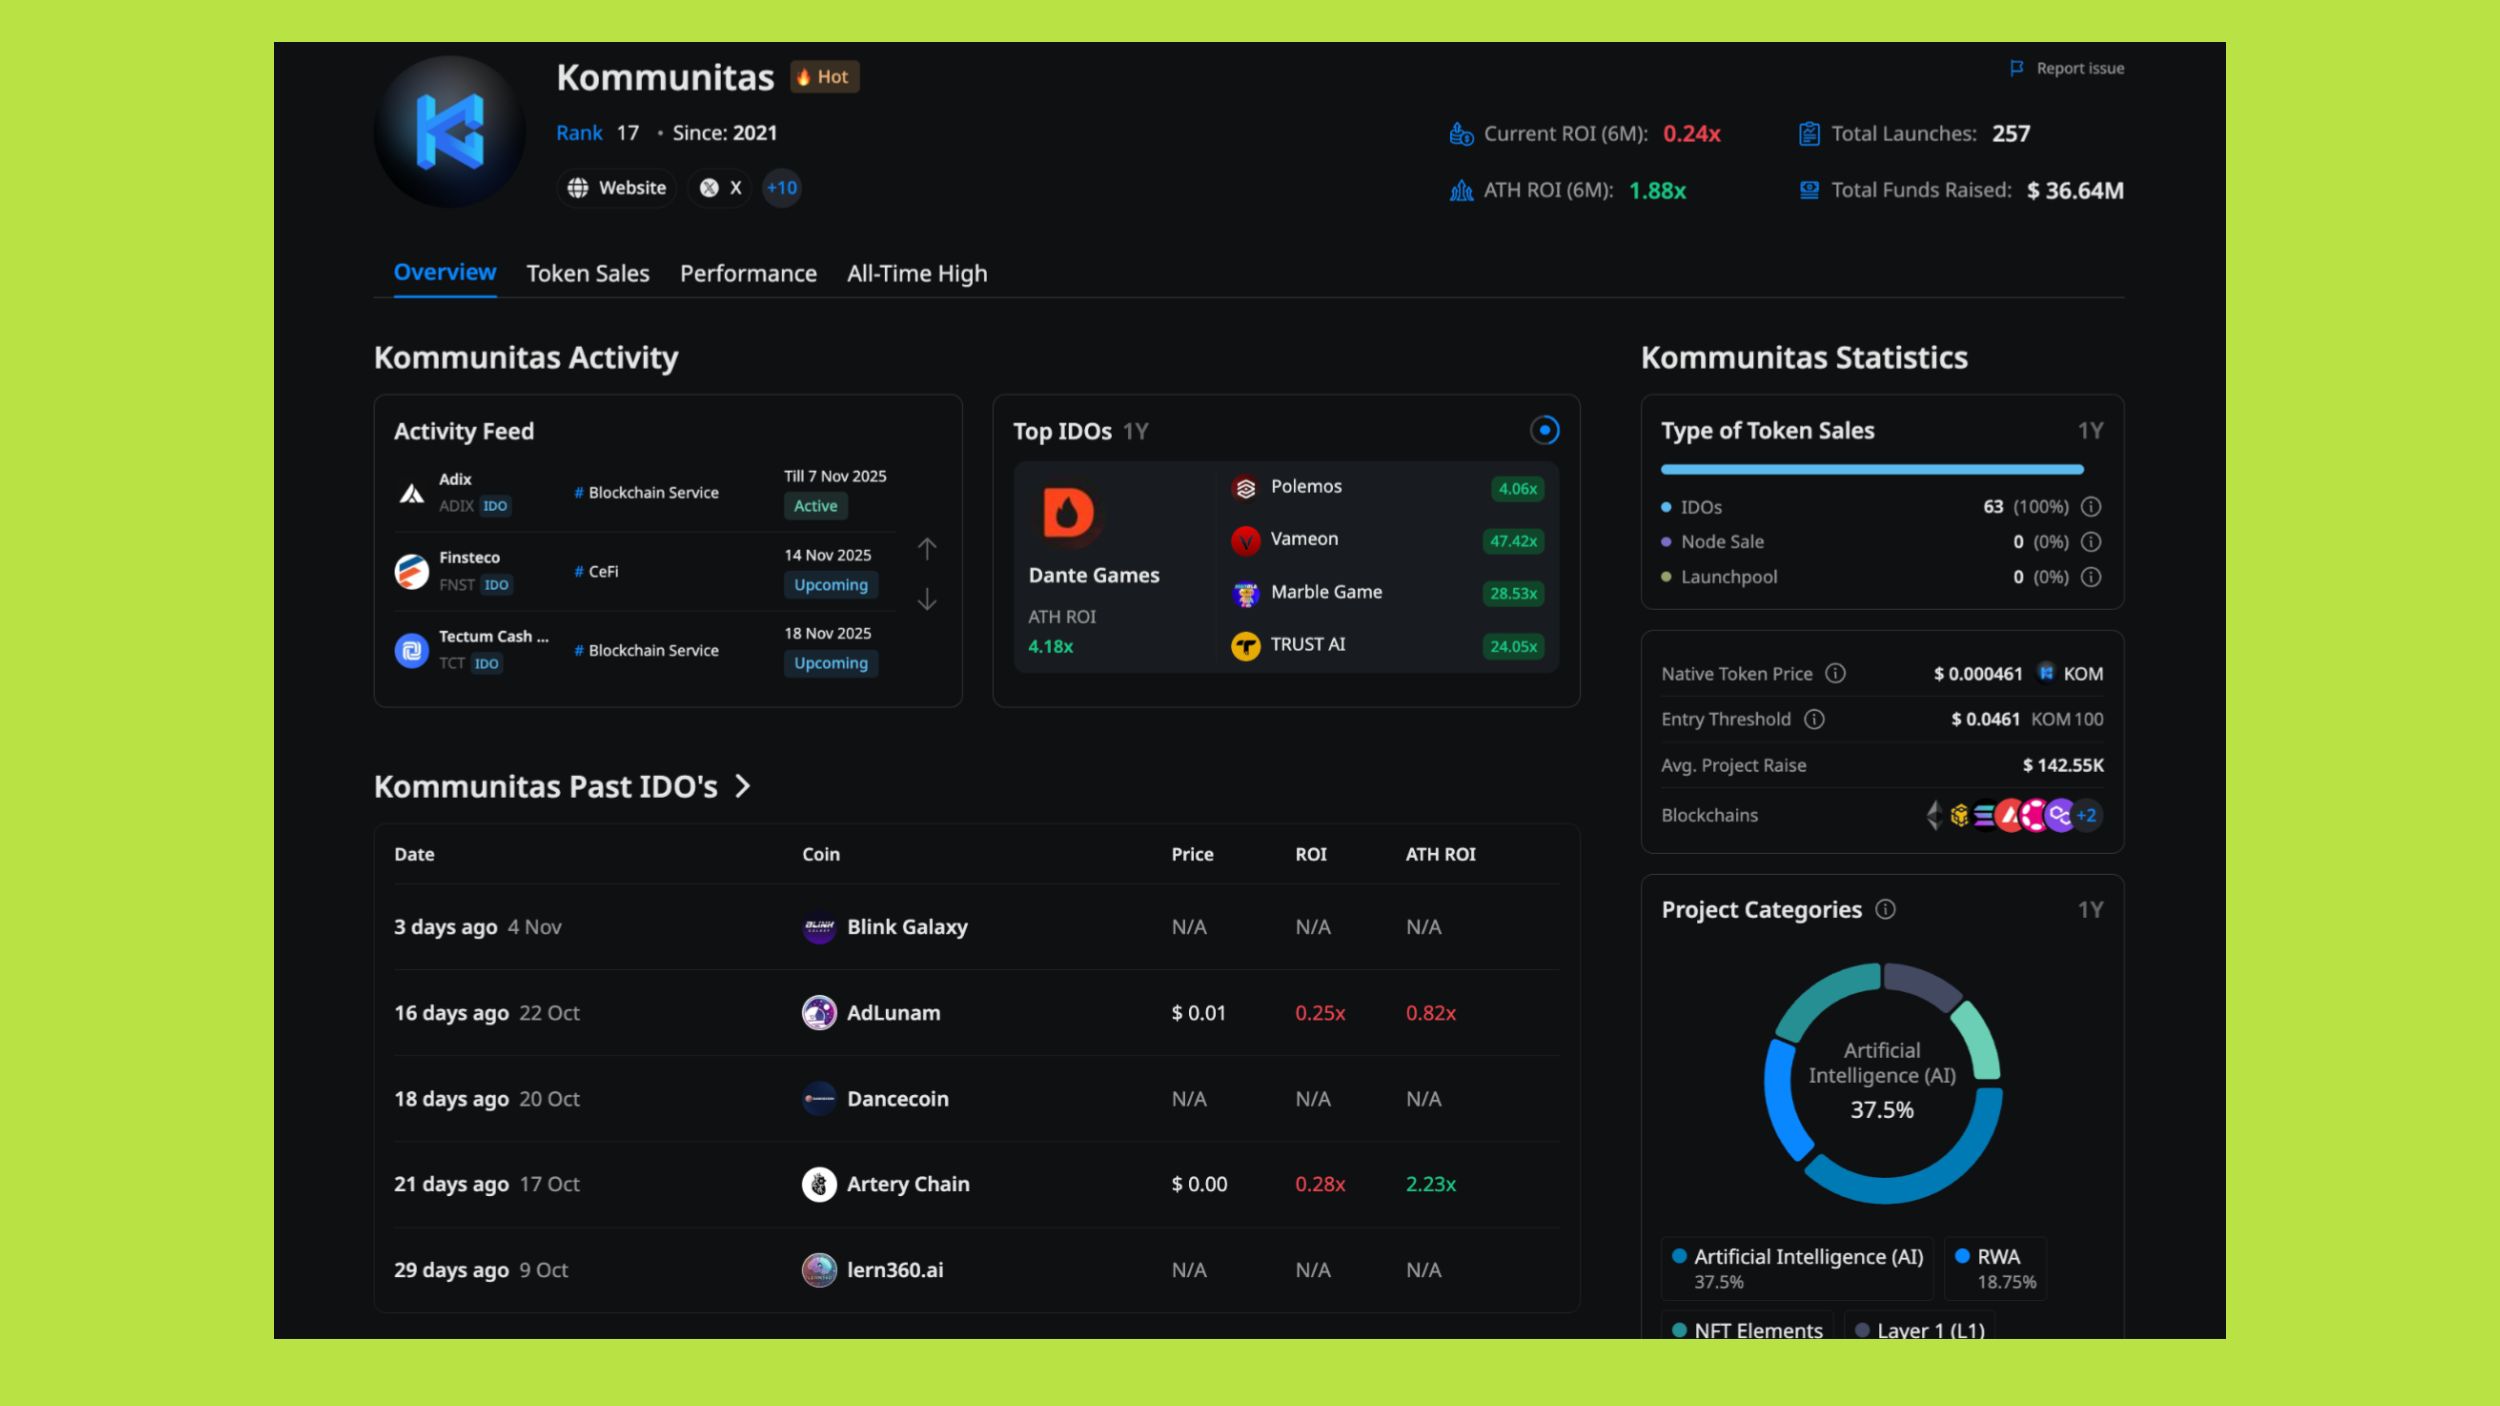The width and height of the screenshot is (2500, 1406).
Task: Click the BNB Chain icon under Blockchains
Action: (1960, 816)
